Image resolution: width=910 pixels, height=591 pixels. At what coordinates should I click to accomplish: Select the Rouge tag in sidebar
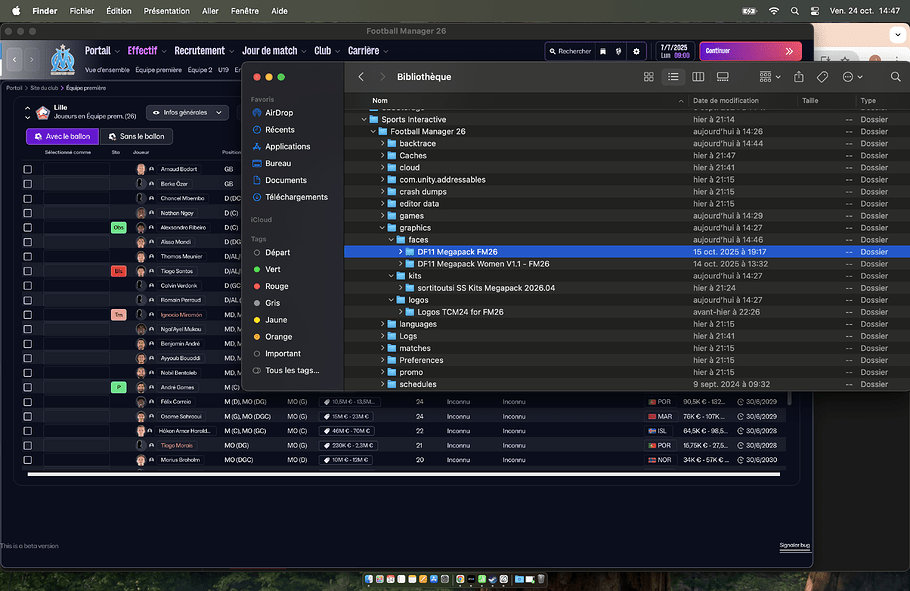pyautogui.click(x=276, y=286)
